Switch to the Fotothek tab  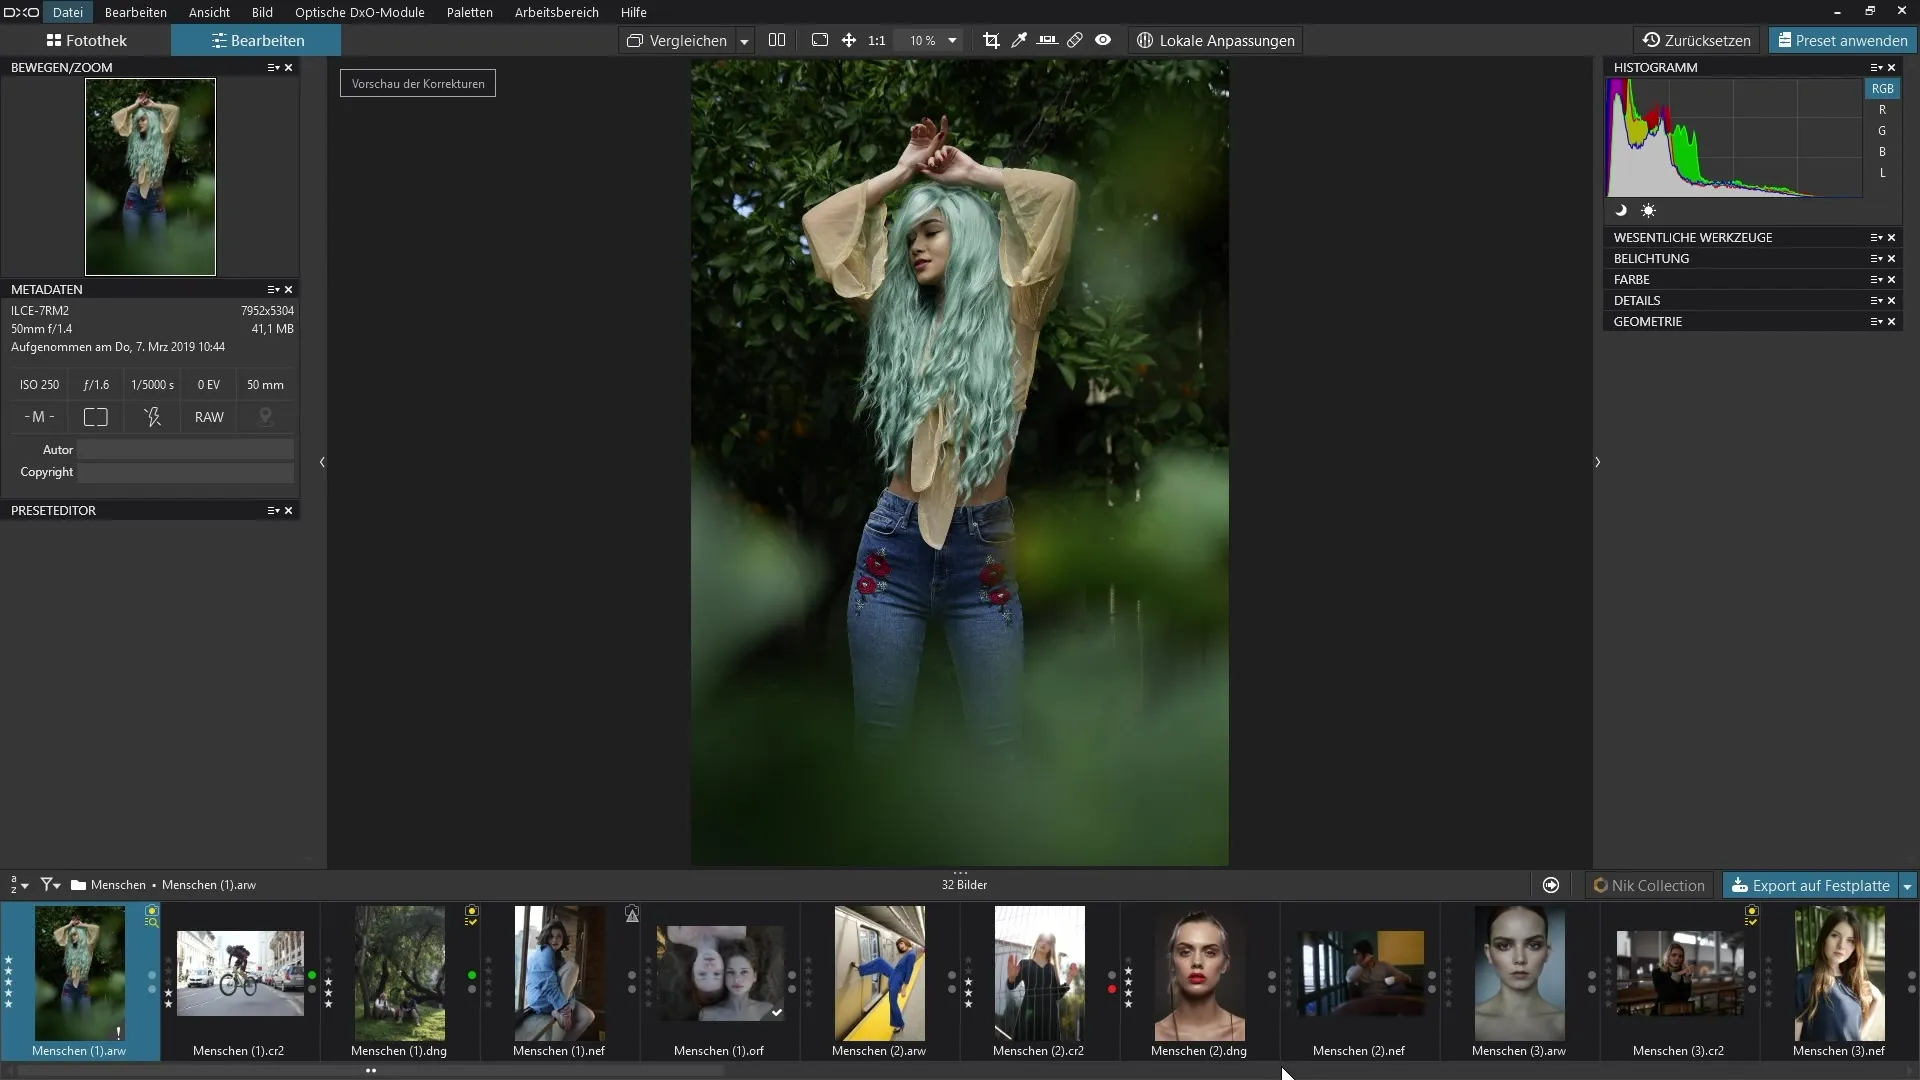(x=86, y=40)
